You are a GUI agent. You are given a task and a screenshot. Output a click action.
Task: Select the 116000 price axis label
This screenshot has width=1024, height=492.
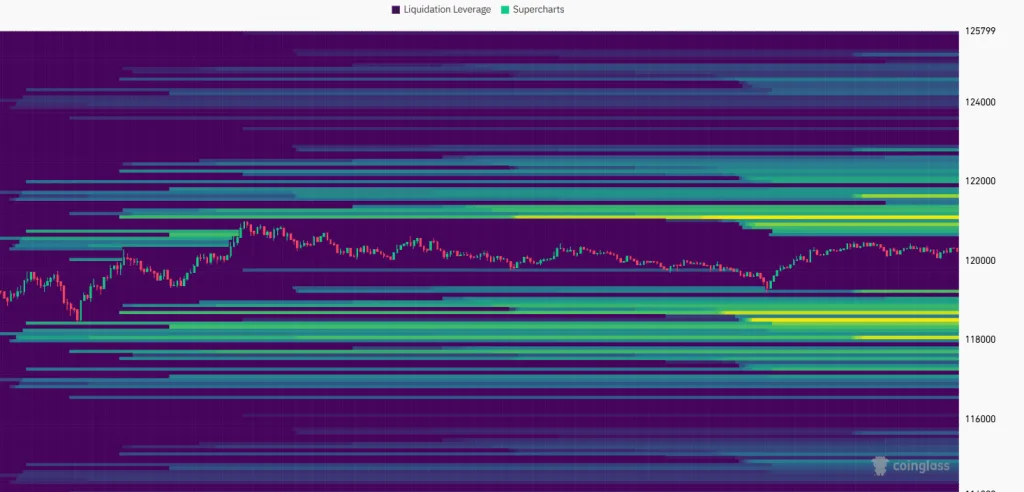[x=981, y=418]
